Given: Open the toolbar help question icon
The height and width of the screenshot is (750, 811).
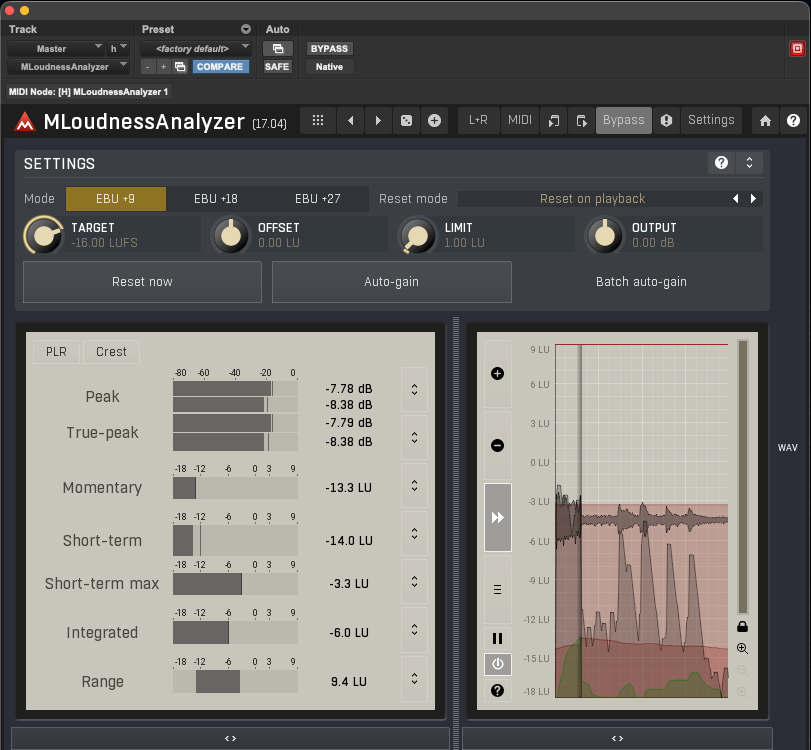Looking at the screenshot, I should pyautogui.click(x=793, y=121).
